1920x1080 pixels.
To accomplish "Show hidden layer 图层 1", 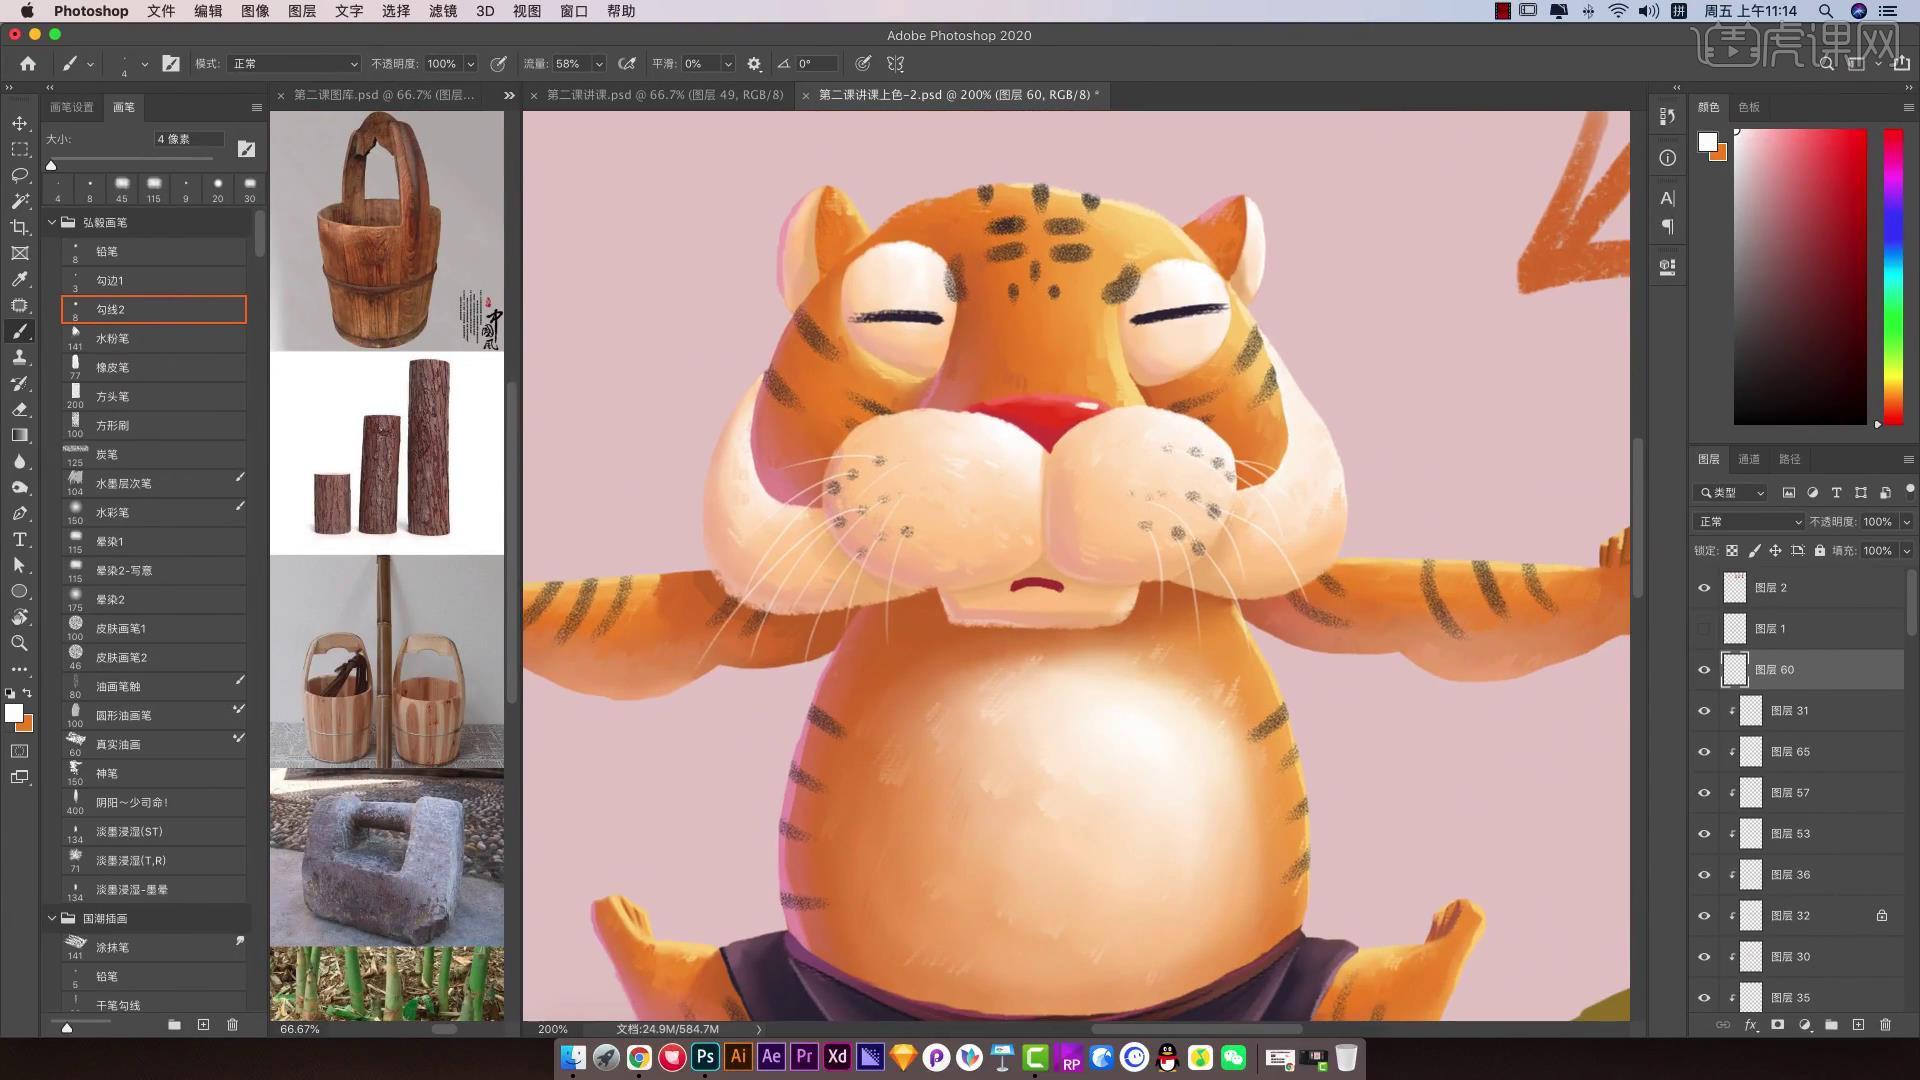I will [1704, 629].
